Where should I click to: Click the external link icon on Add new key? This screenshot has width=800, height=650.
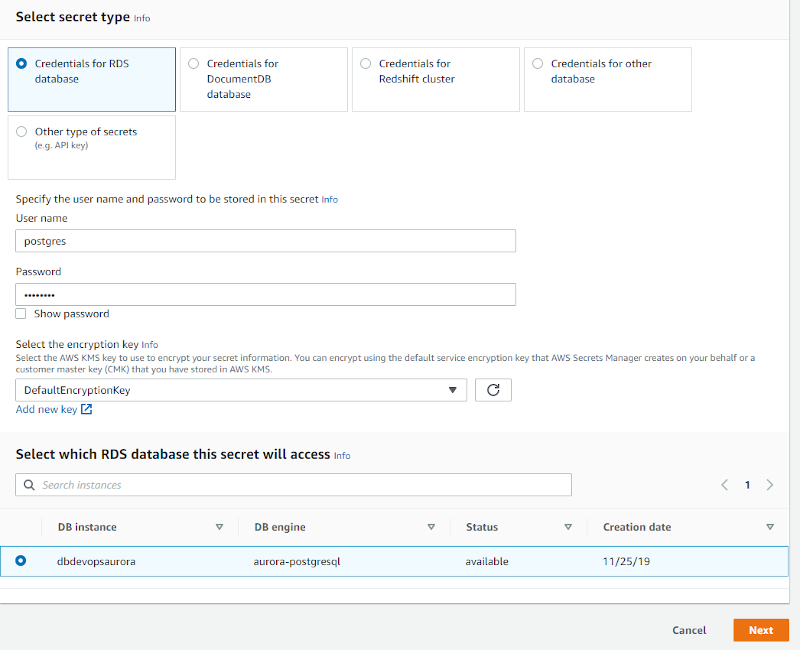(88, 409)
